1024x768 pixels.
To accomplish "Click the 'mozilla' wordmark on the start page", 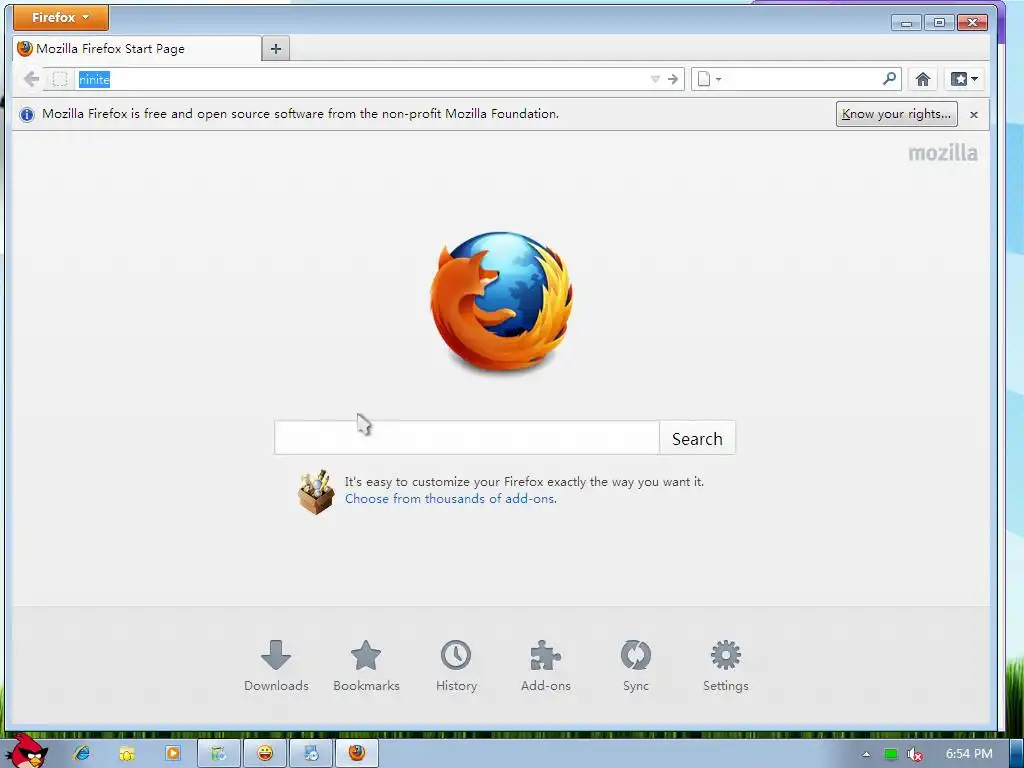I will (x=943, y=153).
